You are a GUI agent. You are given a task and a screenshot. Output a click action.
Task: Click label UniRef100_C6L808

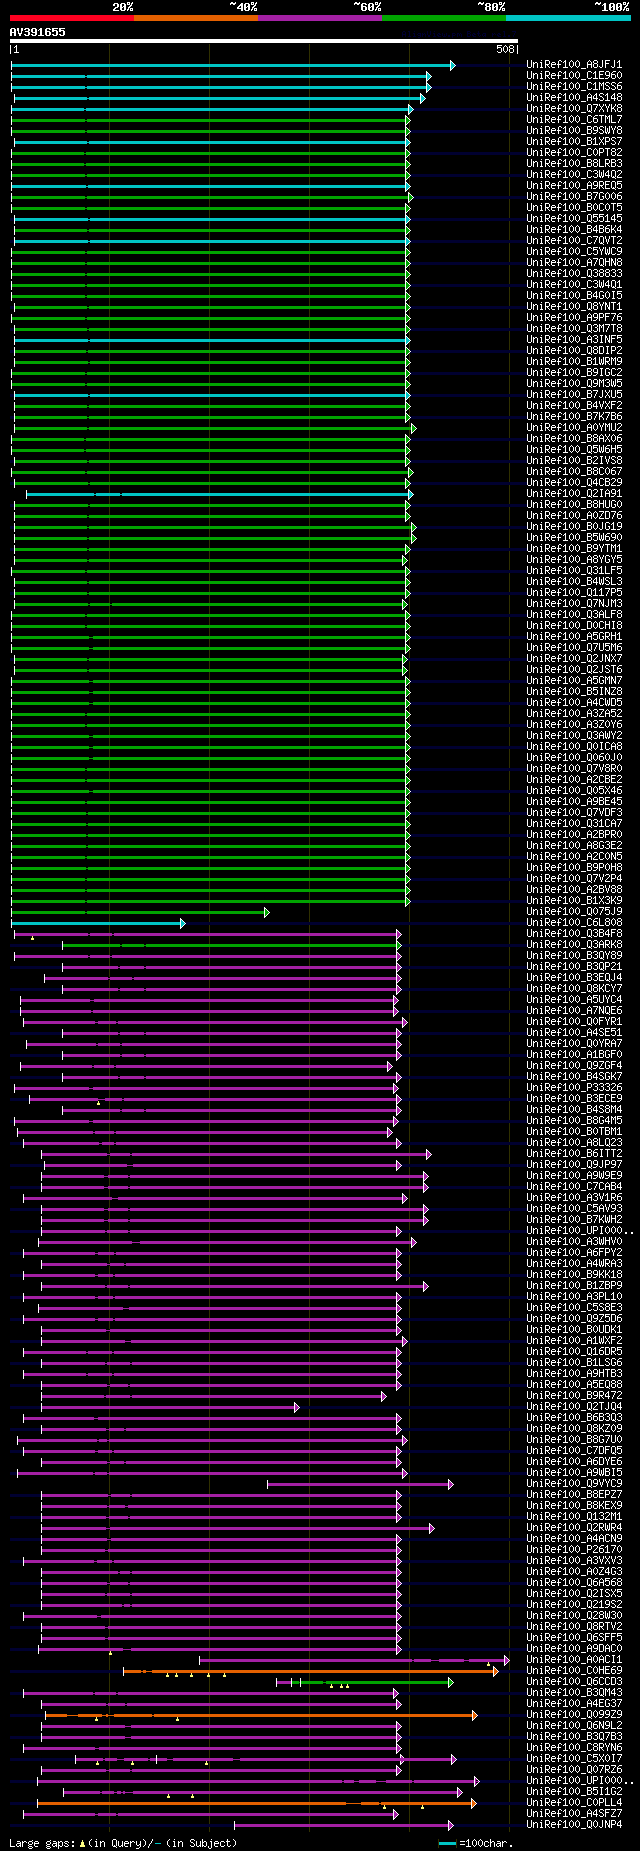[574, 923]
